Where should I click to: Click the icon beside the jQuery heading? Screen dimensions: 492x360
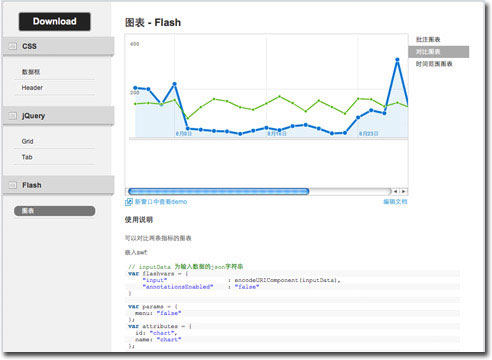point(13,116)
